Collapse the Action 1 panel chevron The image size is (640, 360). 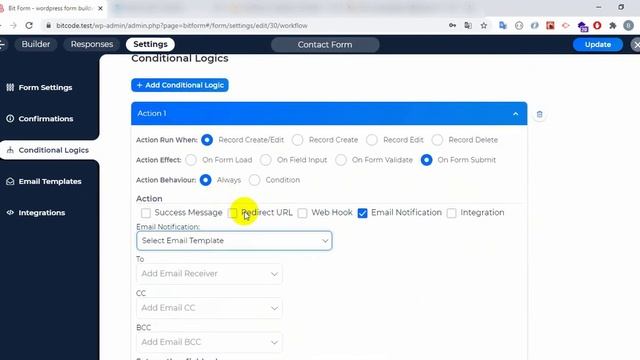pyautogui.click(x=516, y=114)
